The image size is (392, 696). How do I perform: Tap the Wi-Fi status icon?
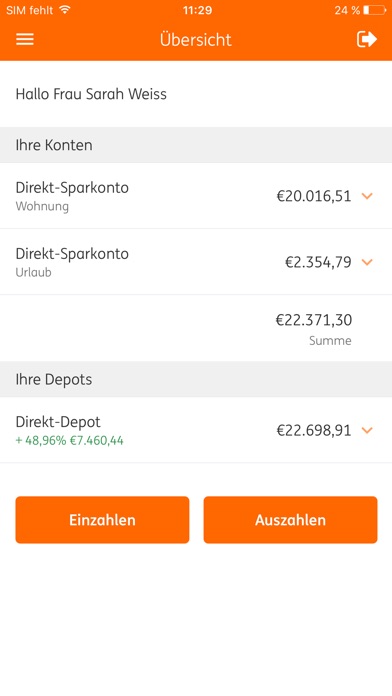[65, 10]
